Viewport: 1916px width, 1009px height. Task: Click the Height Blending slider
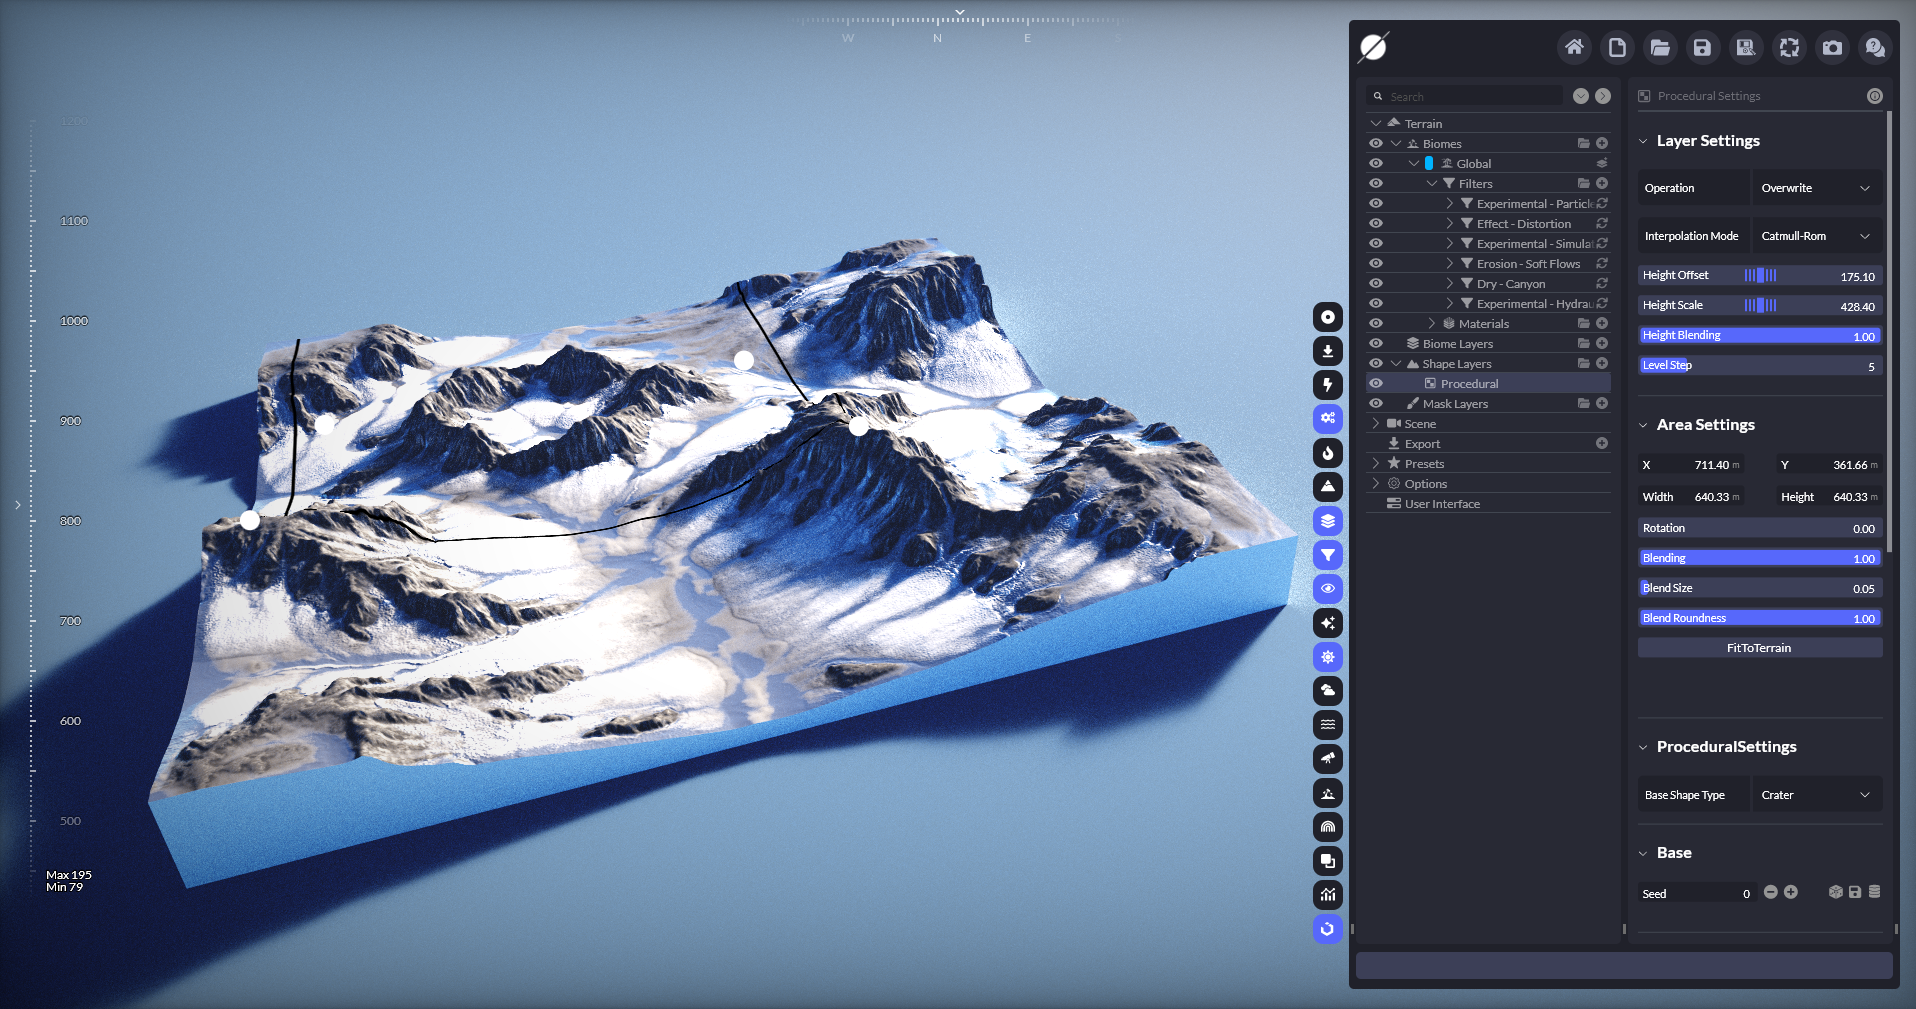click(1759, 336)
